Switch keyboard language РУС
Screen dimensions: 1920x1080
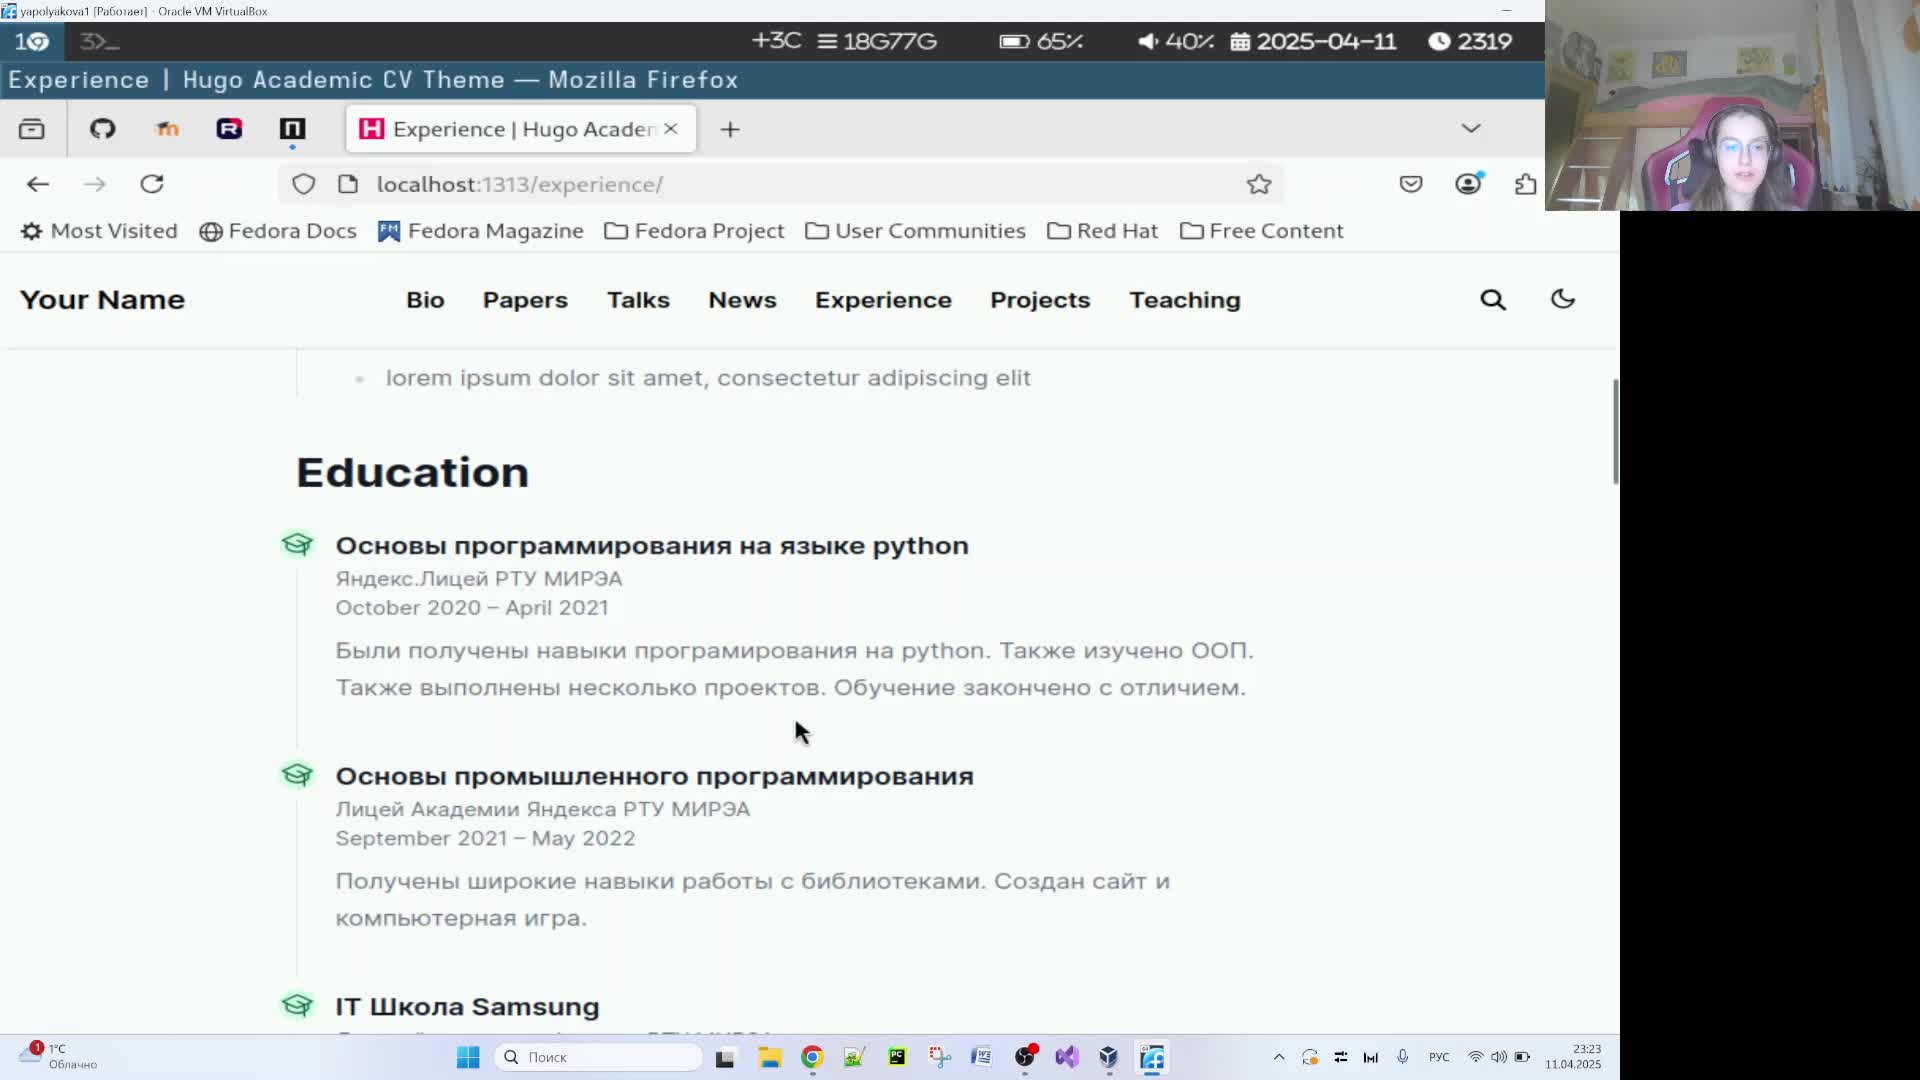coord(1439,1057)
